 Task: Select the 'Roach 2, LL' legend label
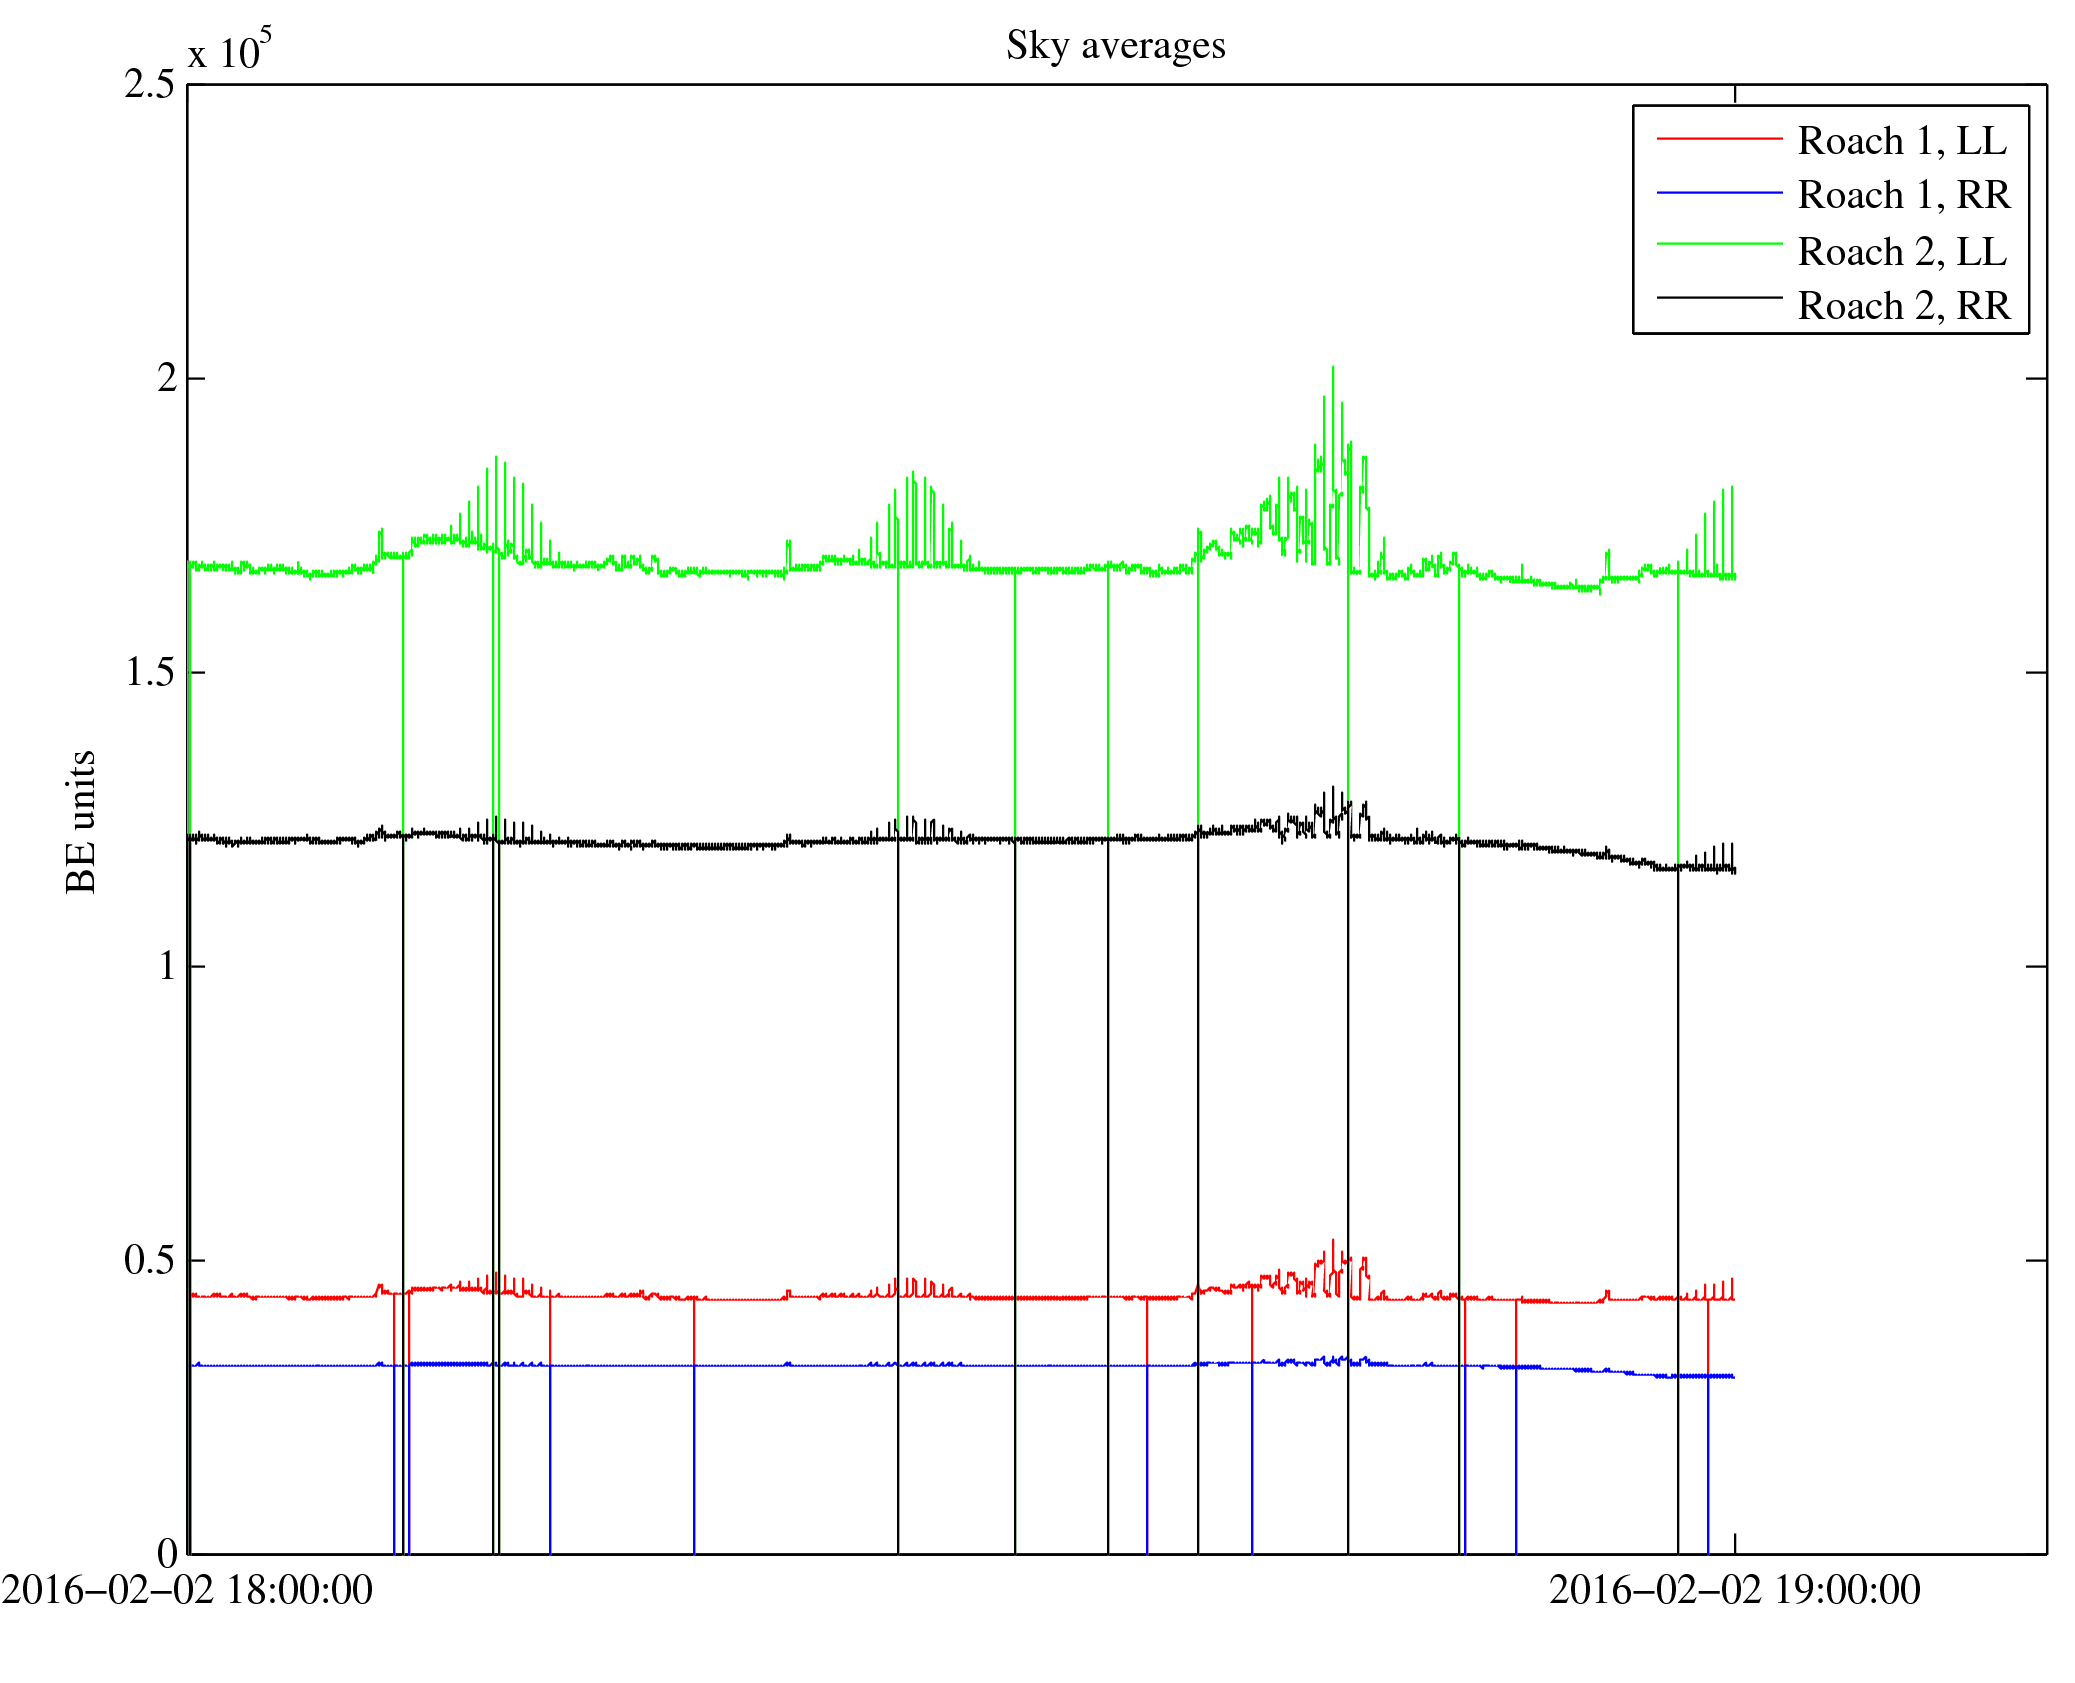1902,252
